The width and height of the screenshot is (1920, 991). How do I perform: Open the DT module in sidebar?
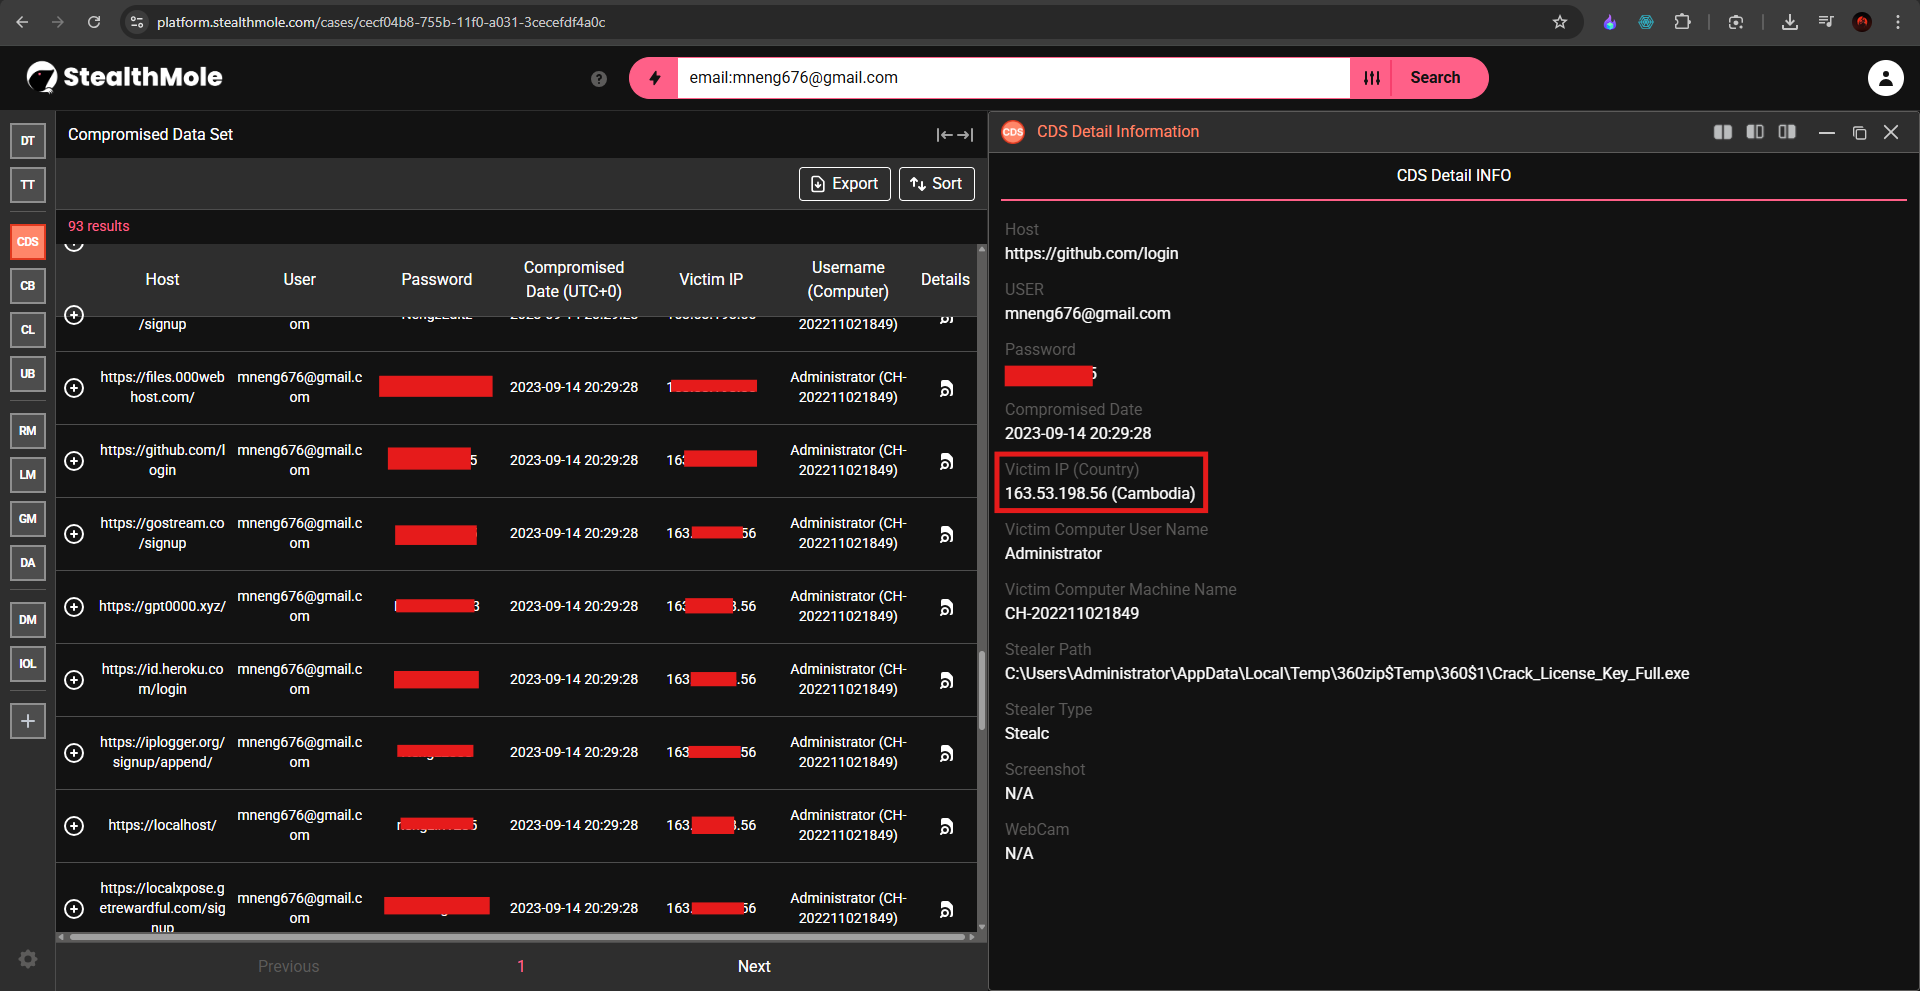28,141
